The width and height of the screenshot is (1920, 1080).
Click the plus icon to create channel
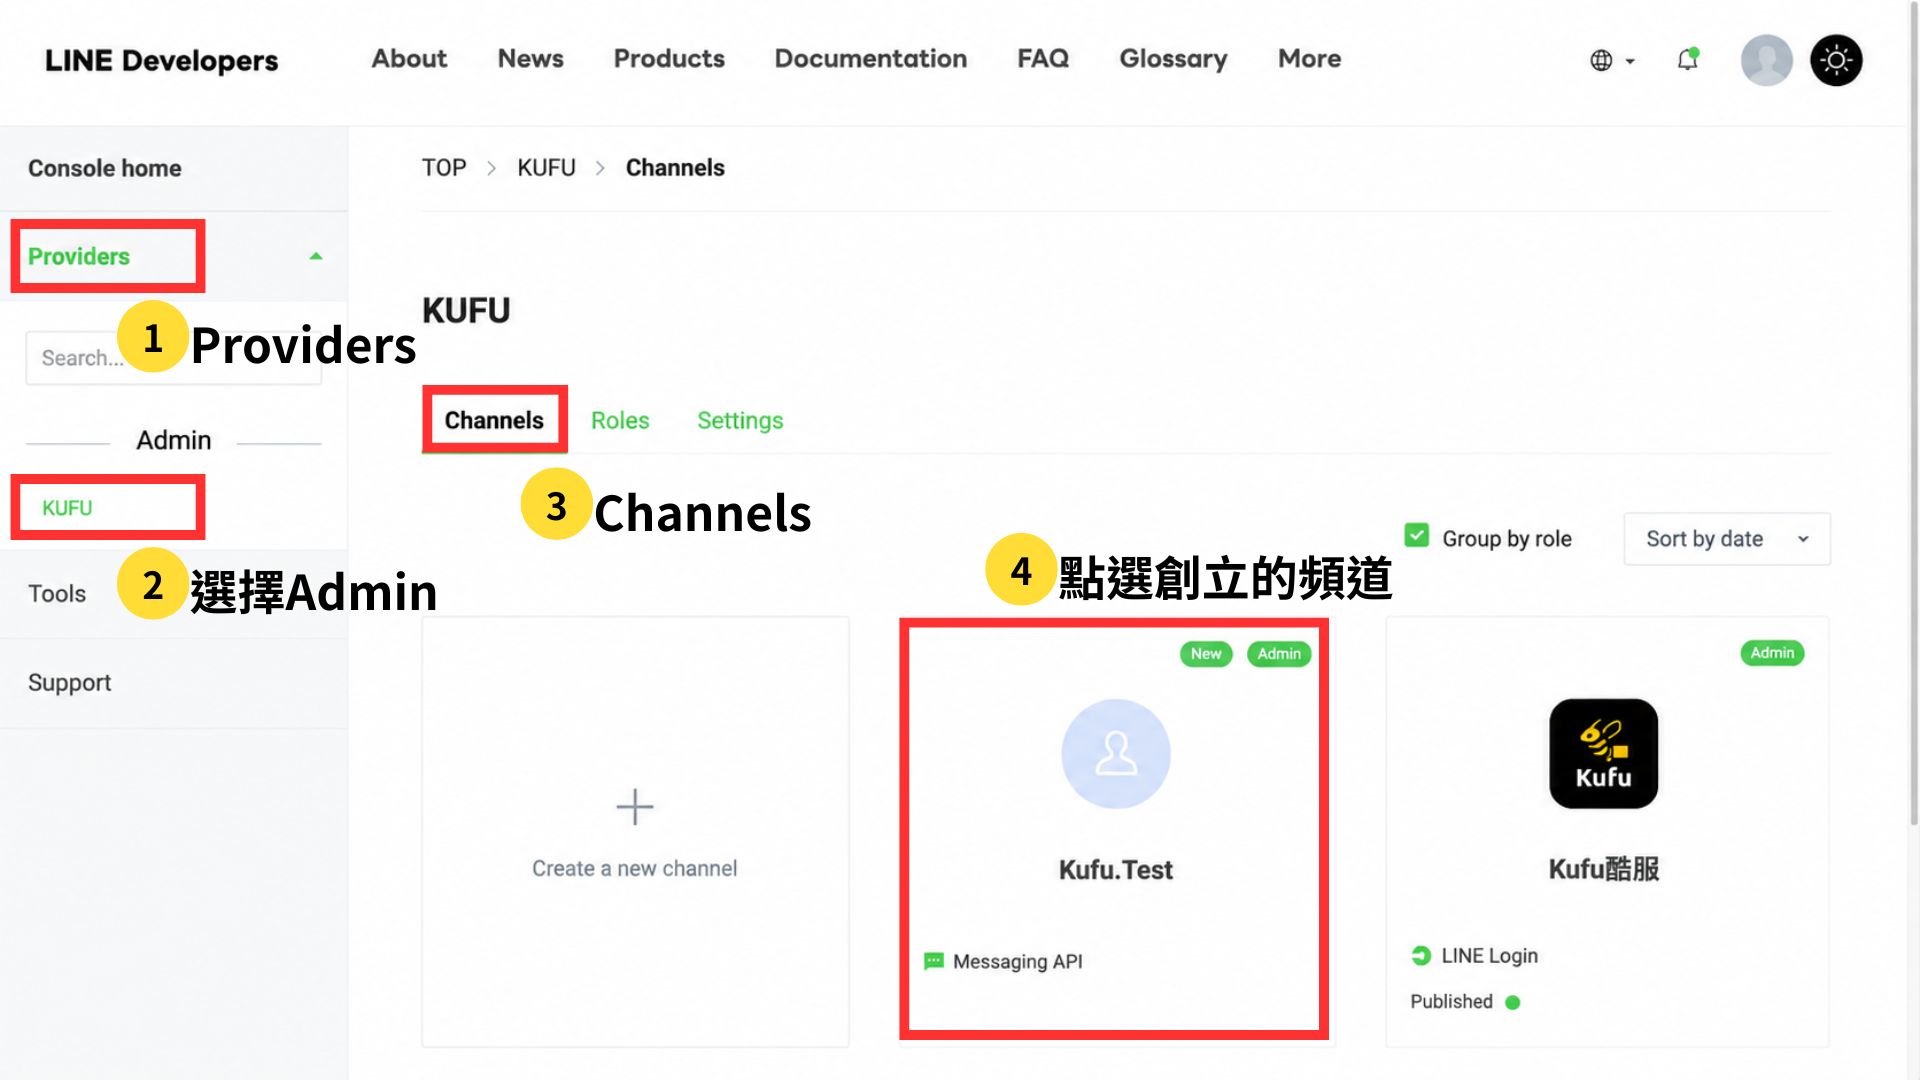(x=635, y=807)
